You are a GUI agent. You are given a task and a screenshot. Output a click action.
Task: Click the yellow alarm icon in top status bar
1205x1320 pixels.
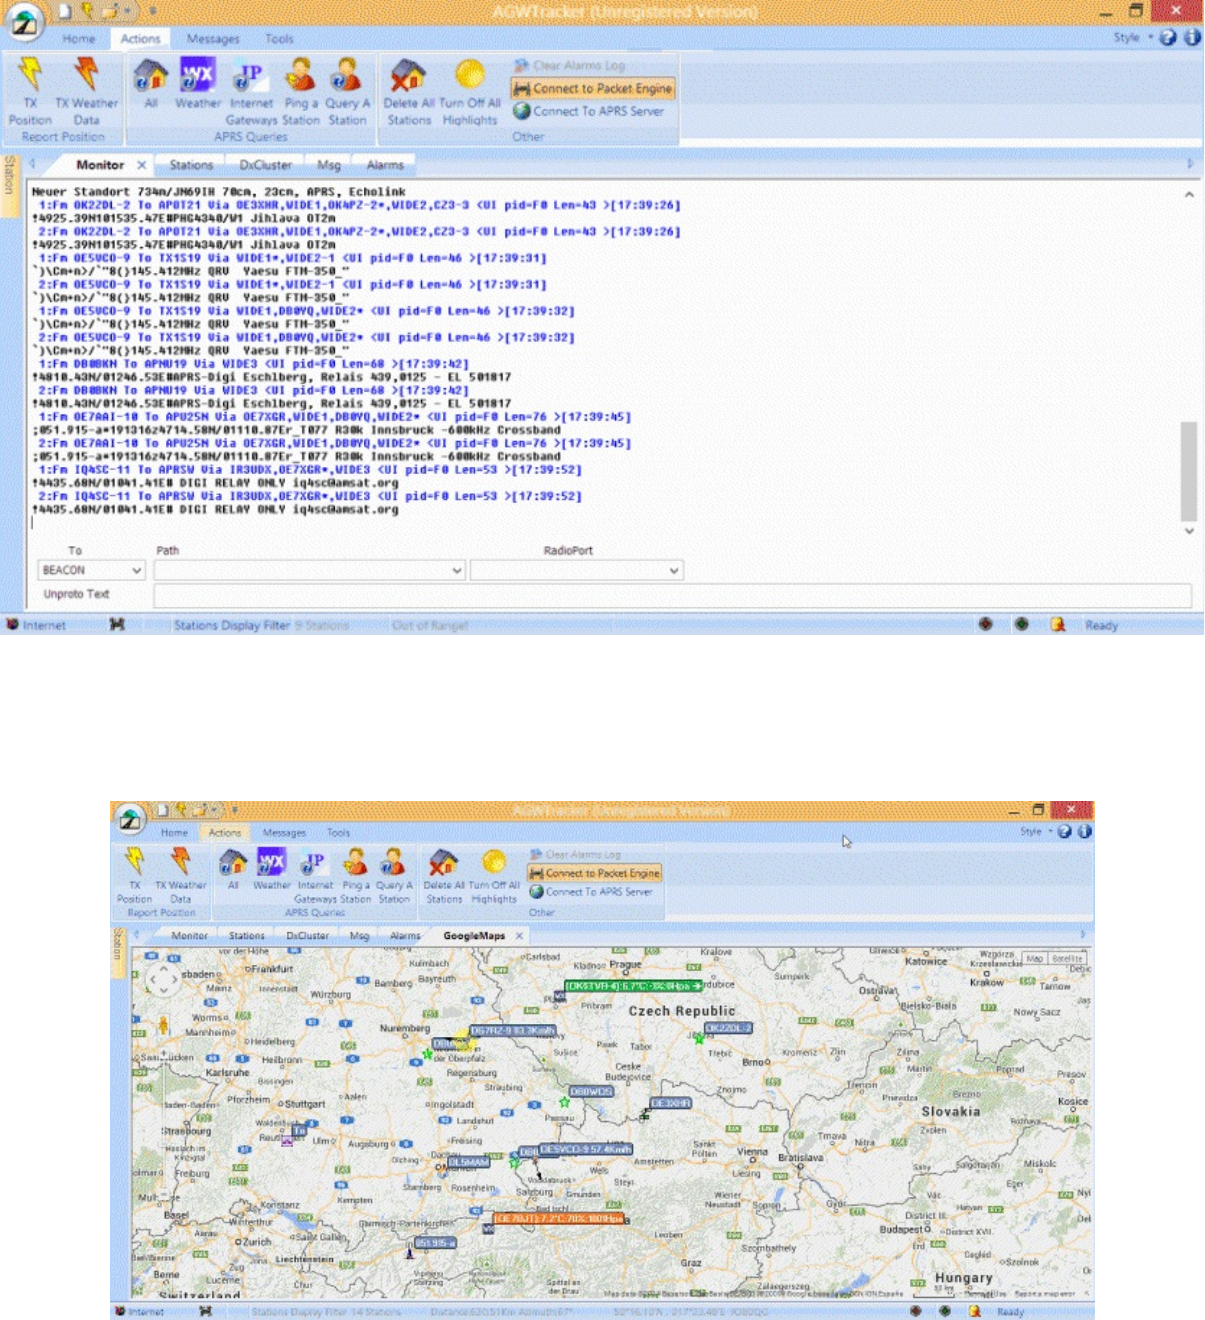pos(1058,625)
